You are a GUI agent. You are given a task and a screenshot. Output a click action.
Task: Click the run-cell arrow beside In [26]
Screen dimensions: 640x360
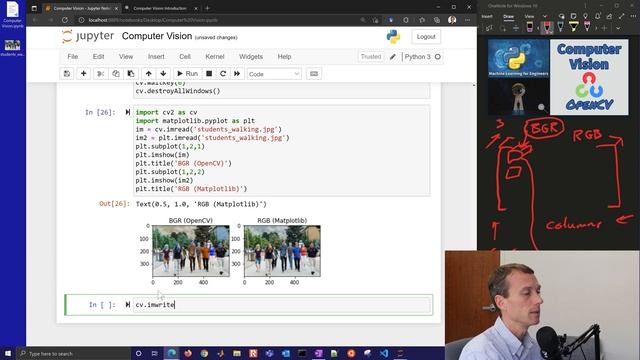pyautogui.click(x=128, y=112)
